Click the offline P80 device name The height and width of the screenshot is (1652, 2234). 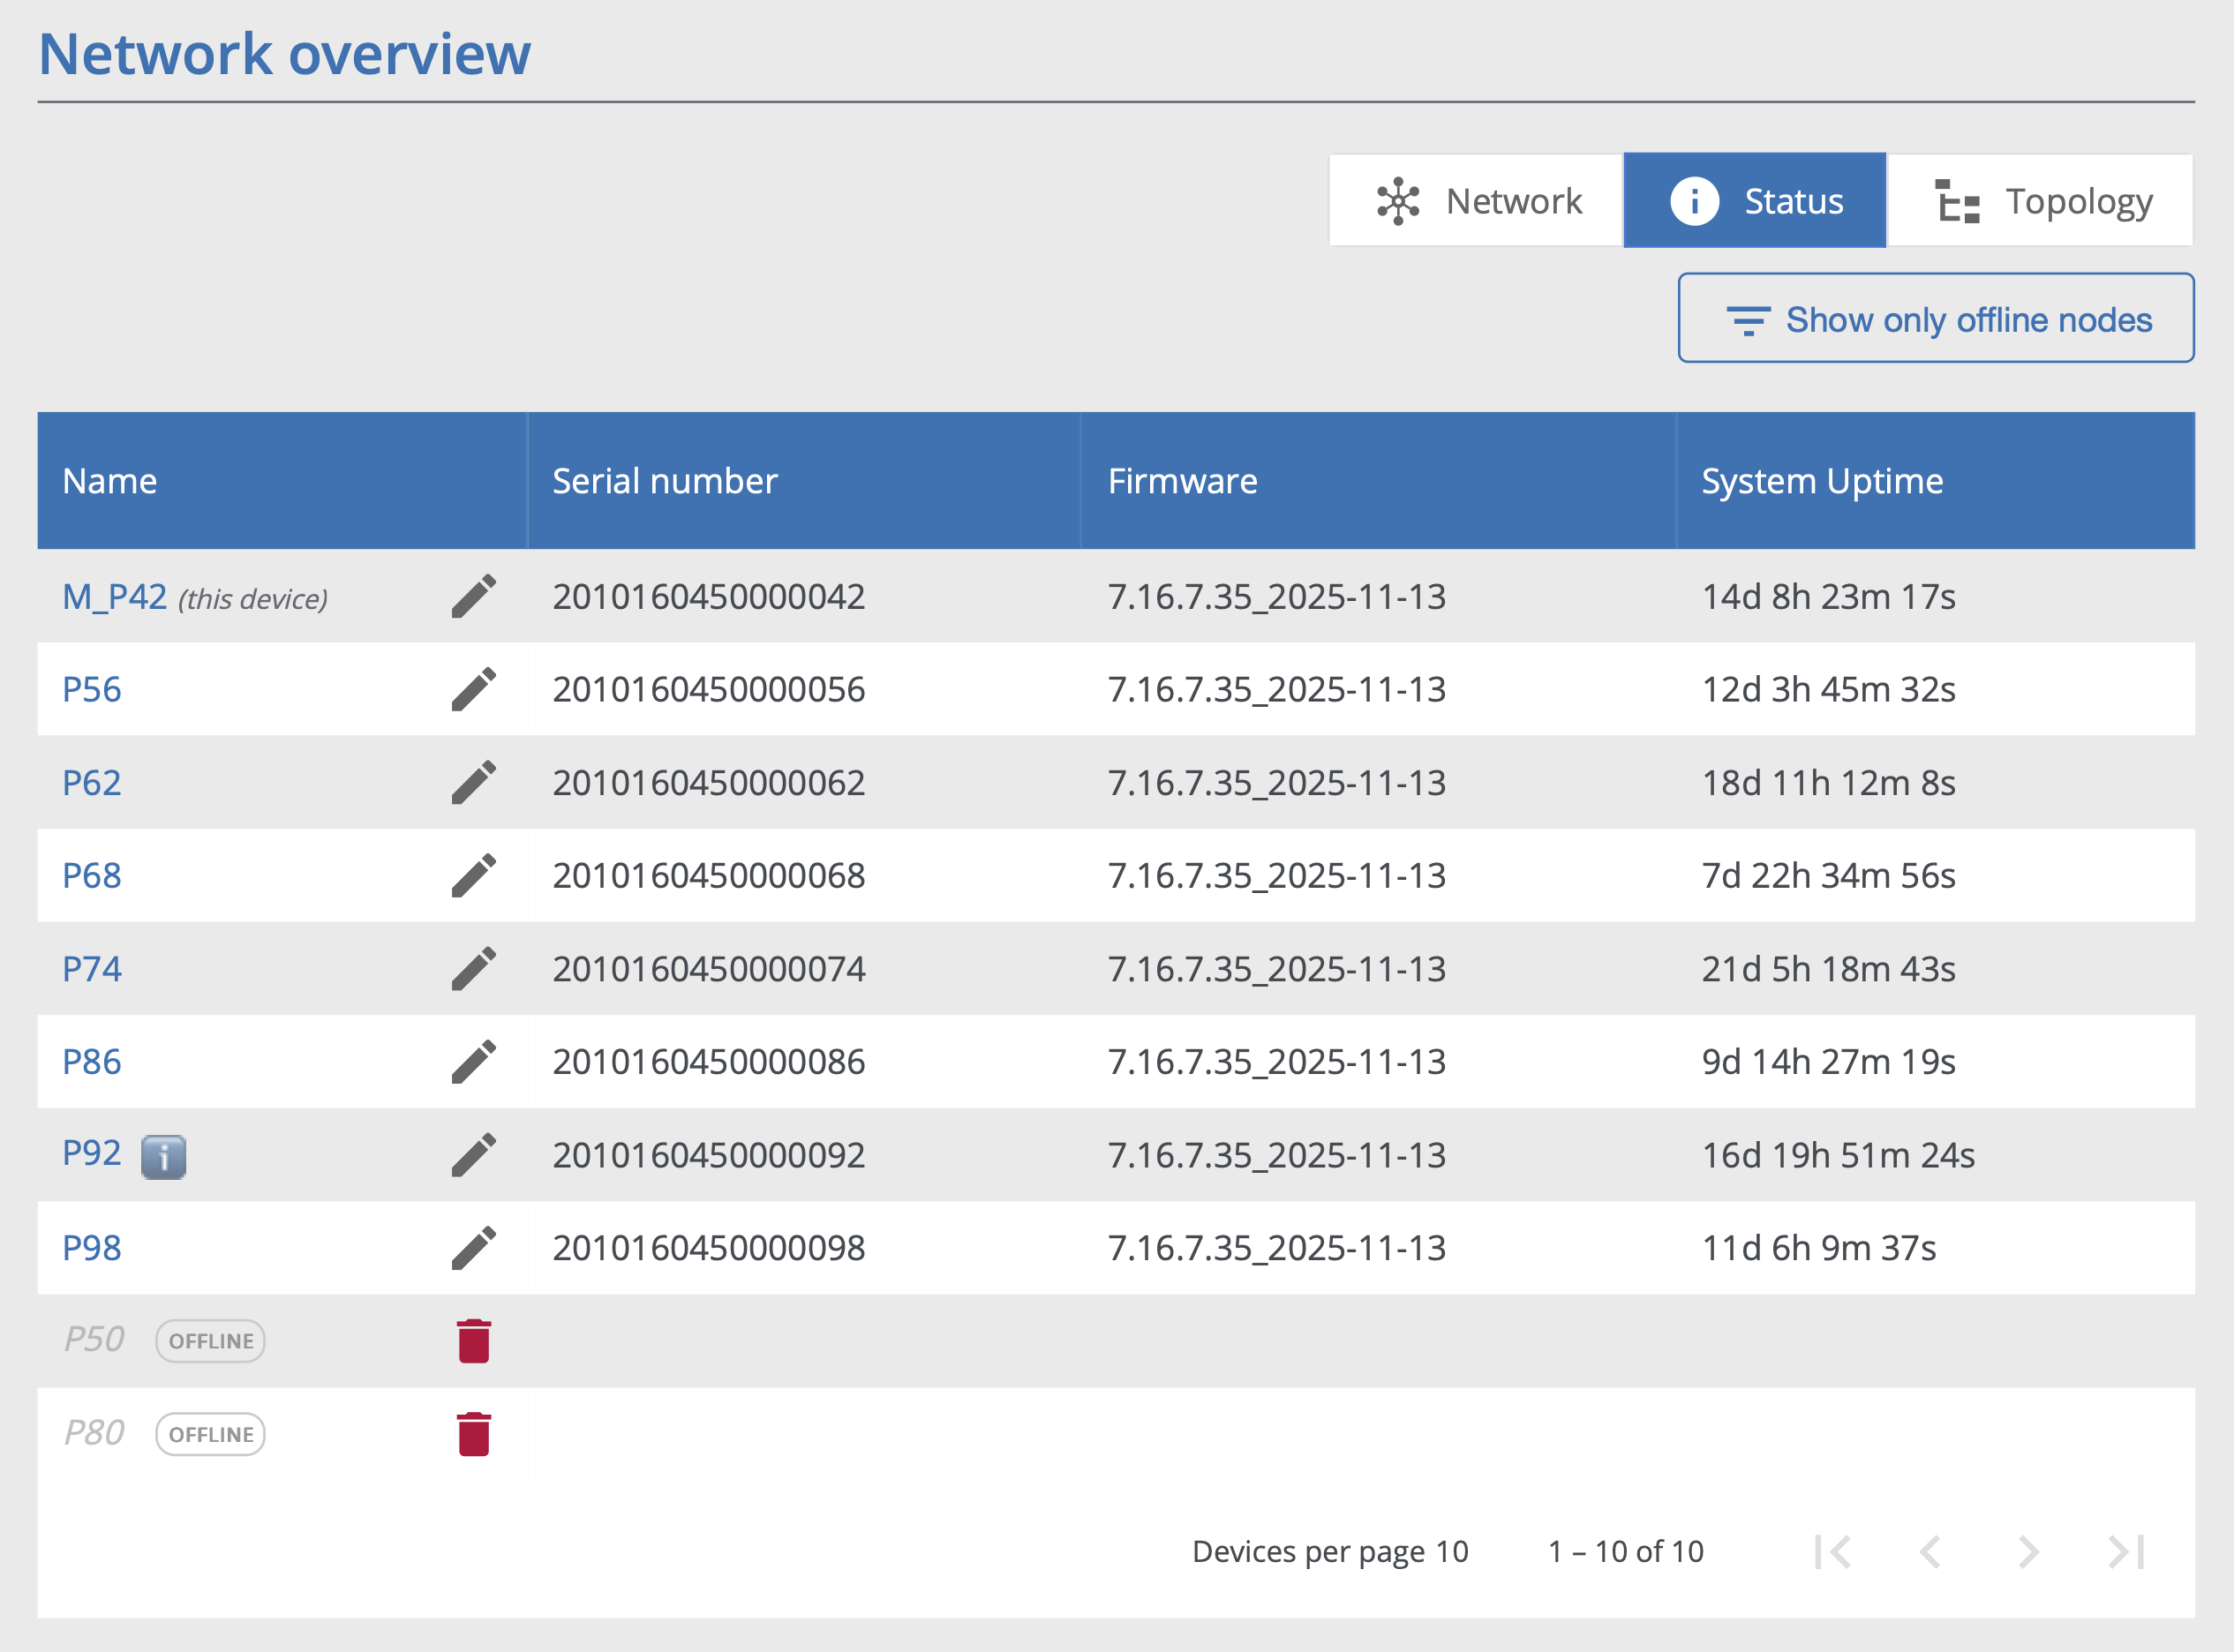(x=94, y=1432)
